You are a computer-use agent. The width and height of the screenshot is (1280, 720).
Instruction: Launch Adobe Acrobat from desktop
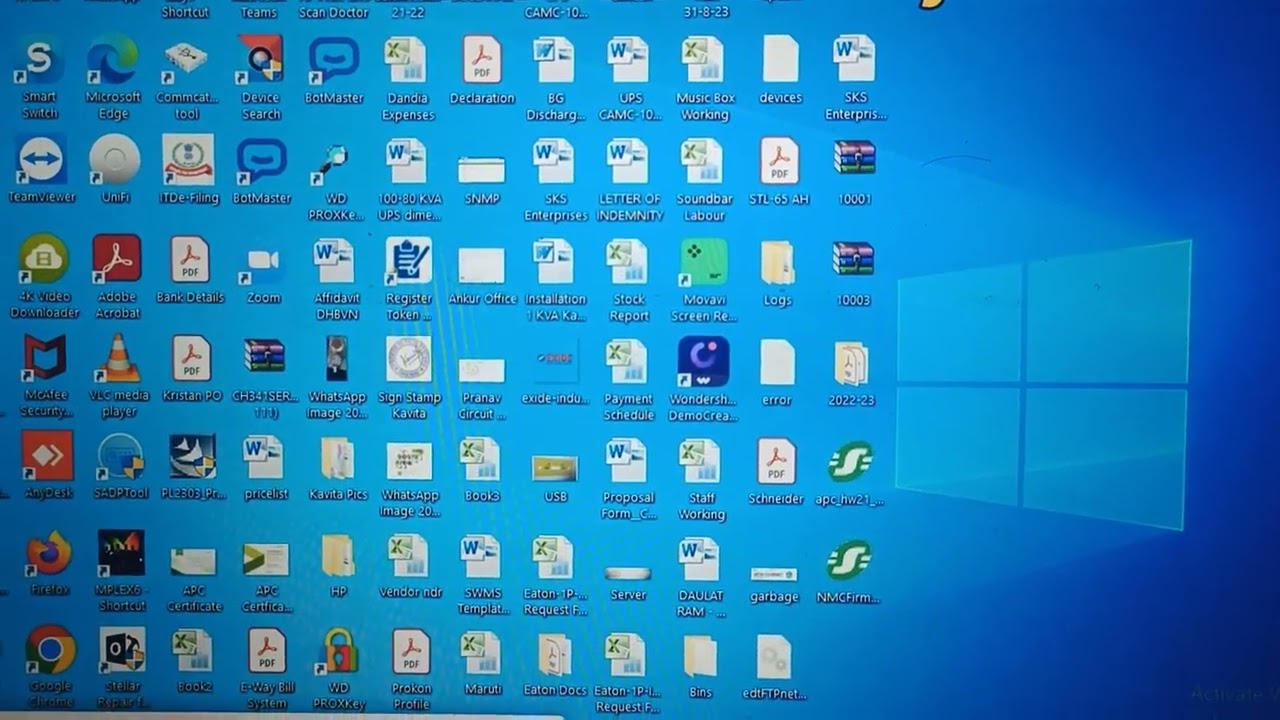click(117, 260)
